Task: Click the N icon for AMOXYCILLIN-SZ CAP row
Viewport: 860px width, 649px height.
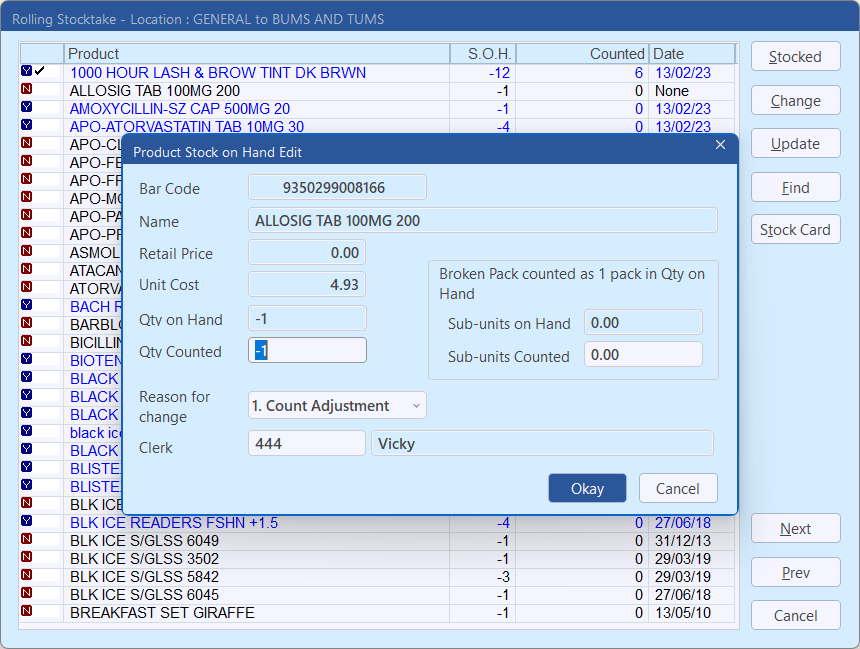Action: pyautogui.click(x=26, y=108)
